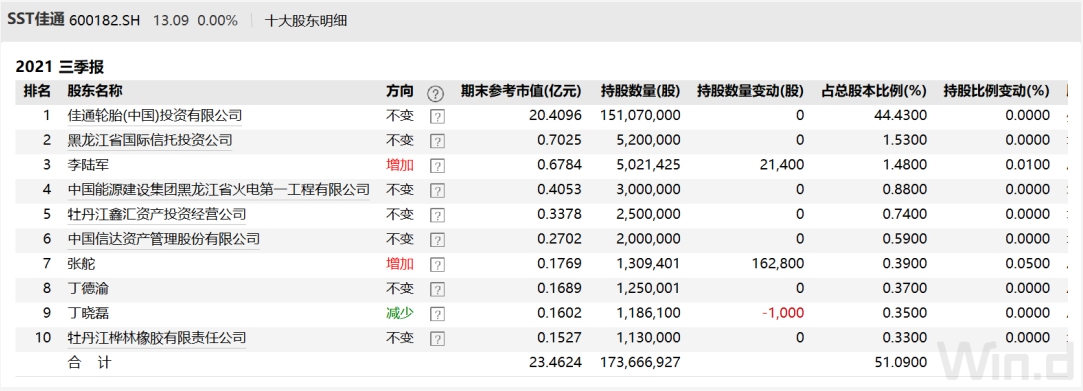The width and height of the screenshot is (1083, 391).
Task: Open shareholder 佳通轮胎(中国)投资有限公司 link
Action: pyautogui.click(x=155, y=115)
